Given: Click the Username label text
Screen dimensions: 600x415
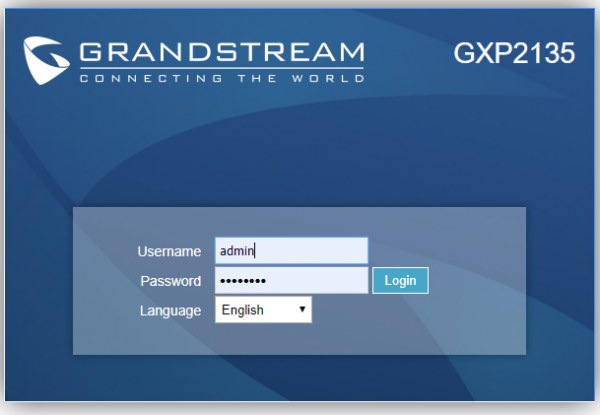Looking at the screenshot, I should (x=169, y=251).
